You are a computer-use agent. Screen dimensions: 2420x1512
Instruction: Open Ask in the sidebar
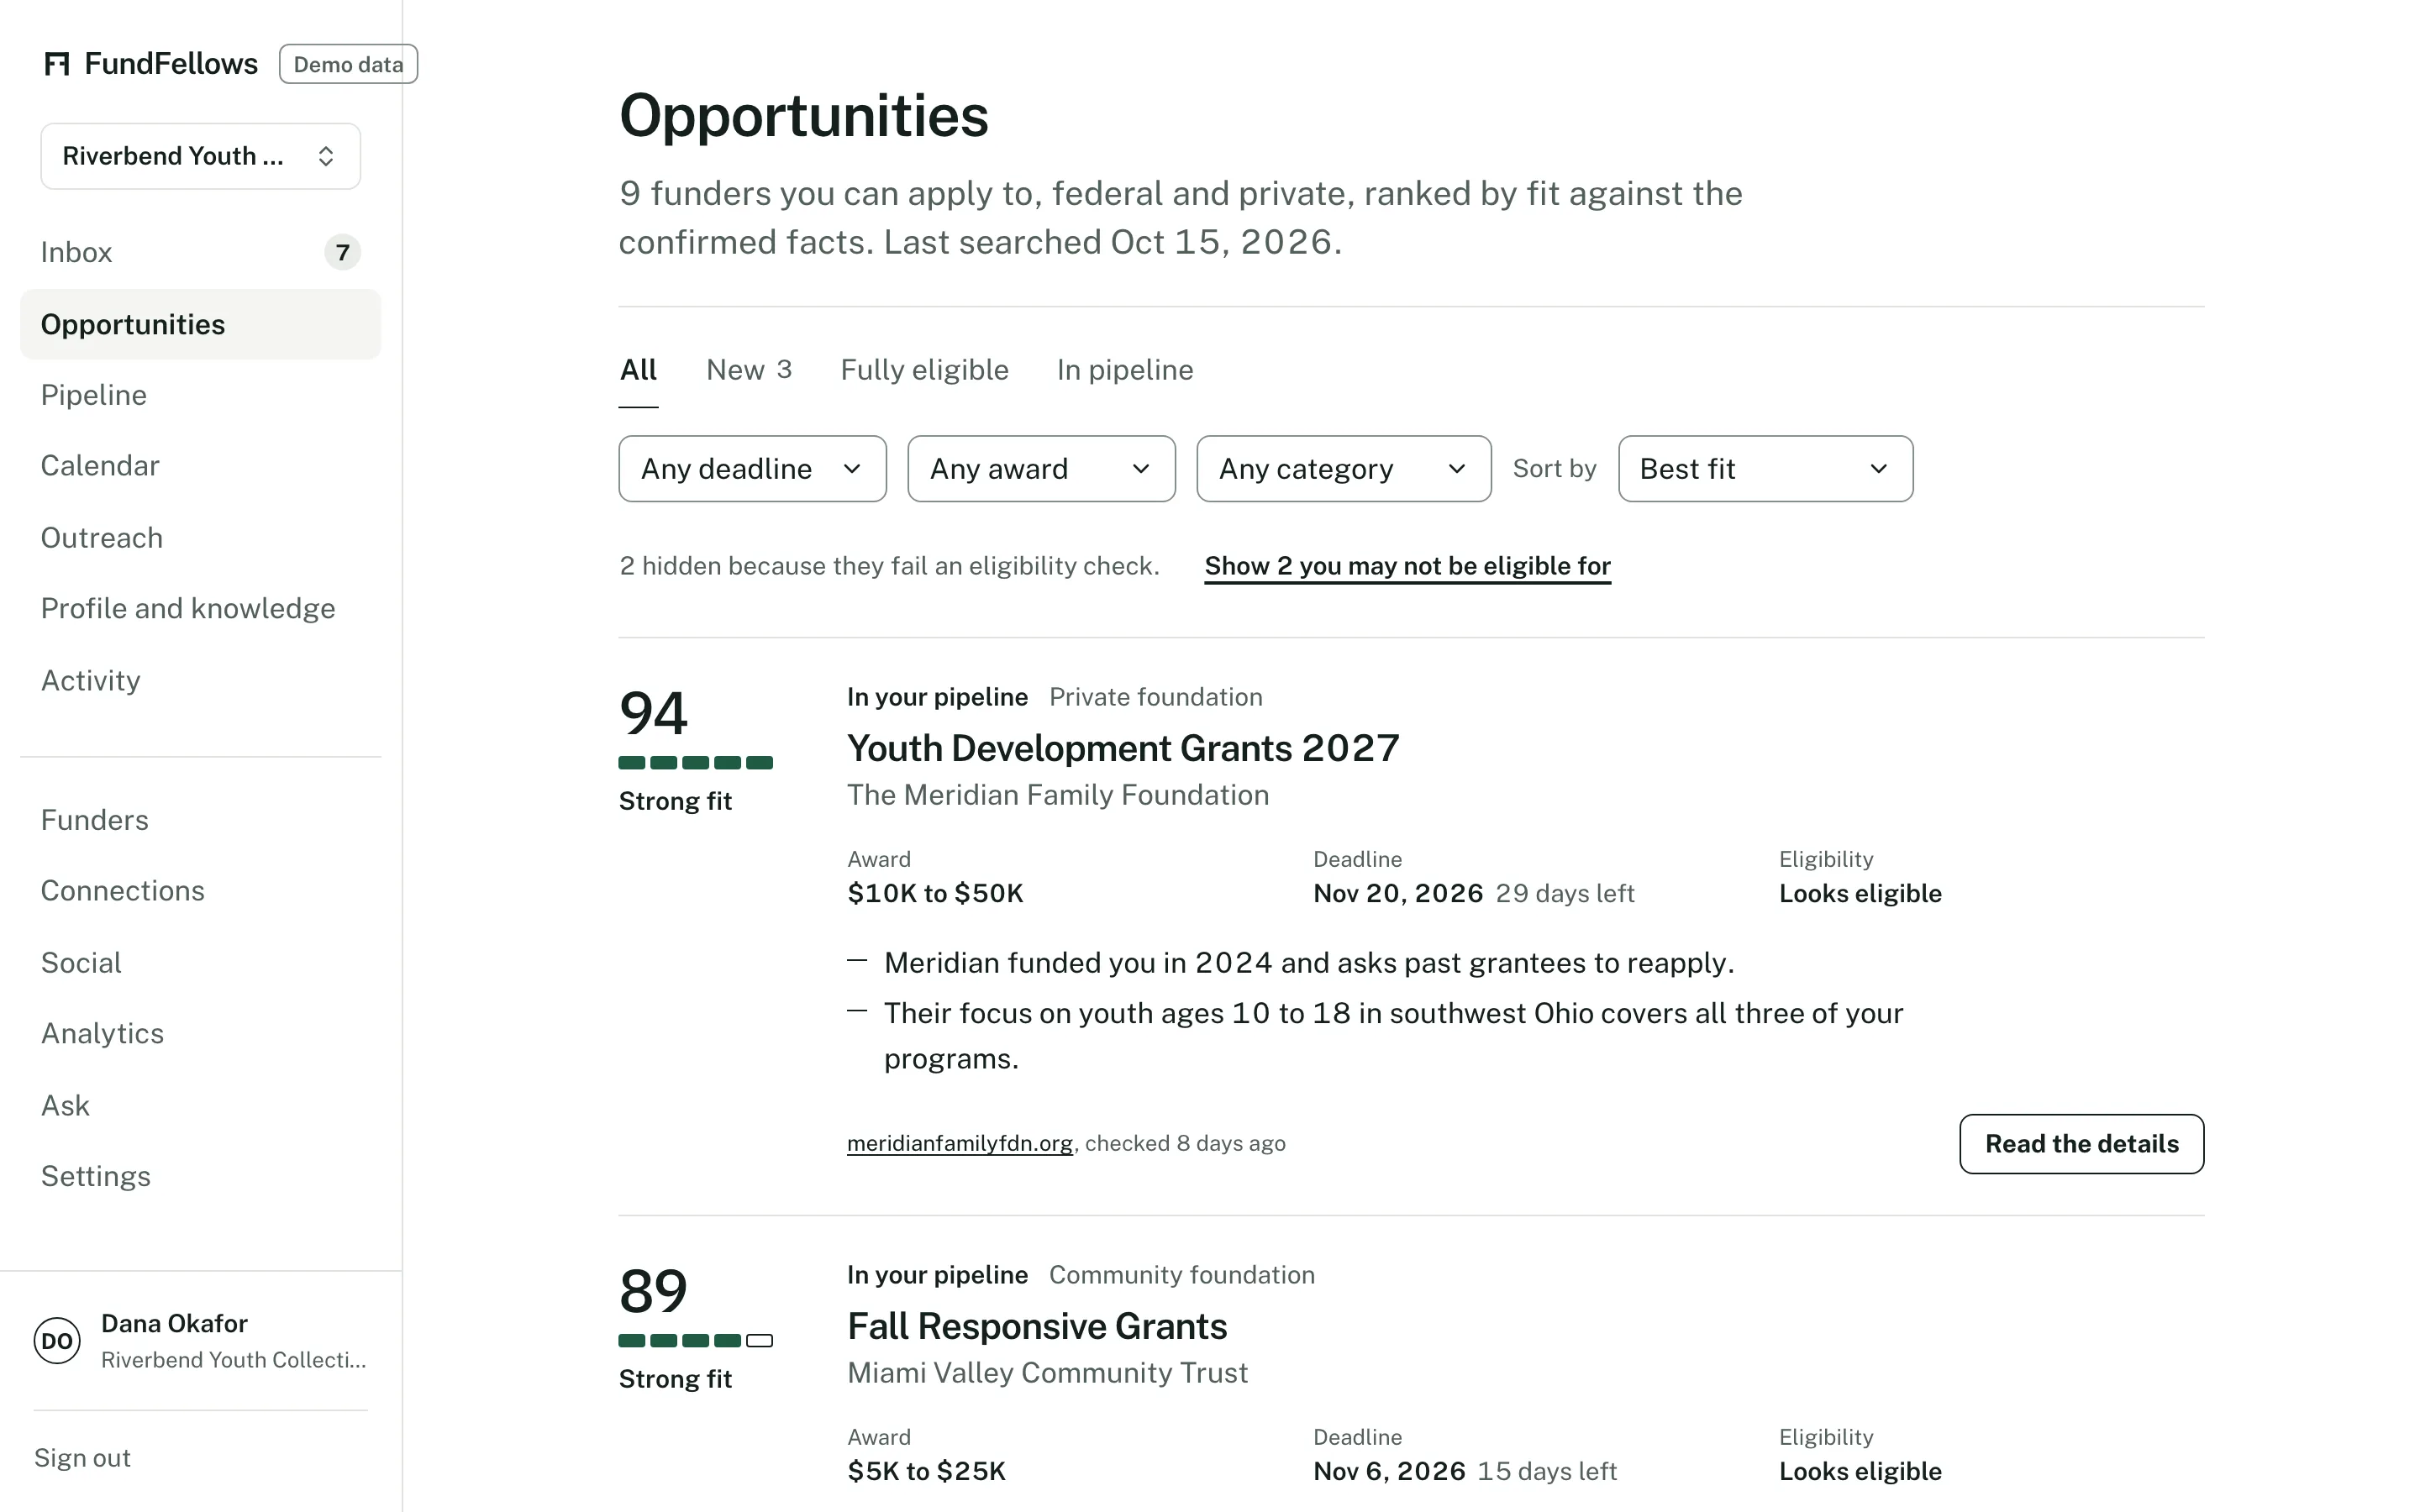coord(200,1106)
